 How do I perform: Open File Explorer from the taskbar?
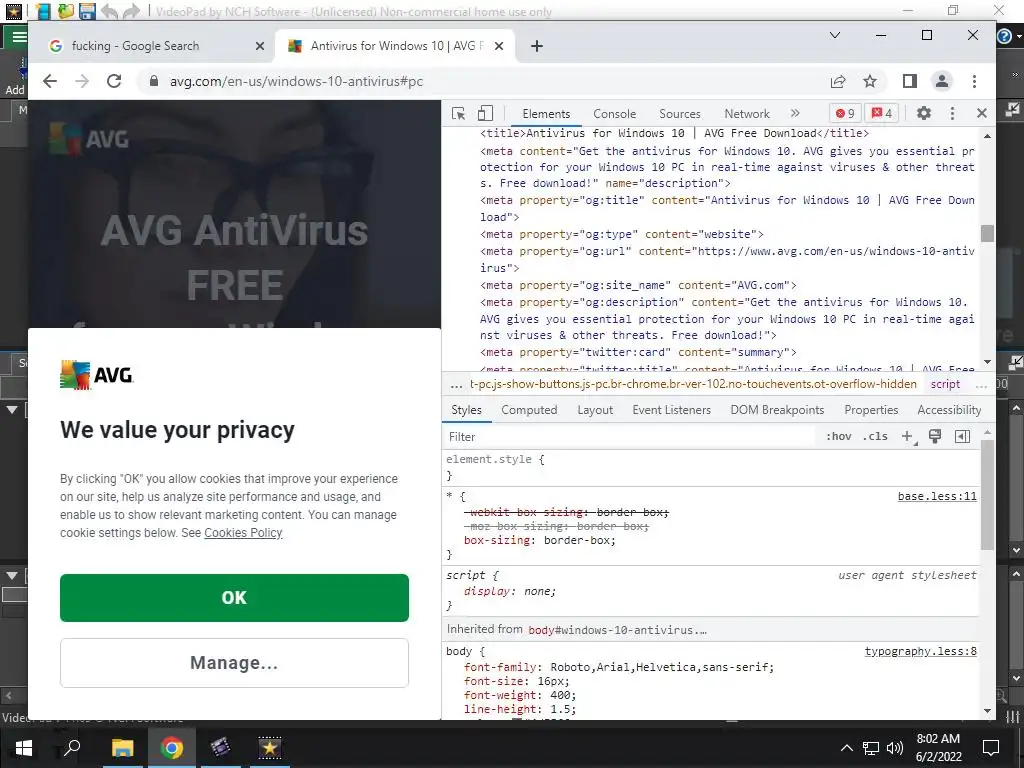click(x=122, y=748)
